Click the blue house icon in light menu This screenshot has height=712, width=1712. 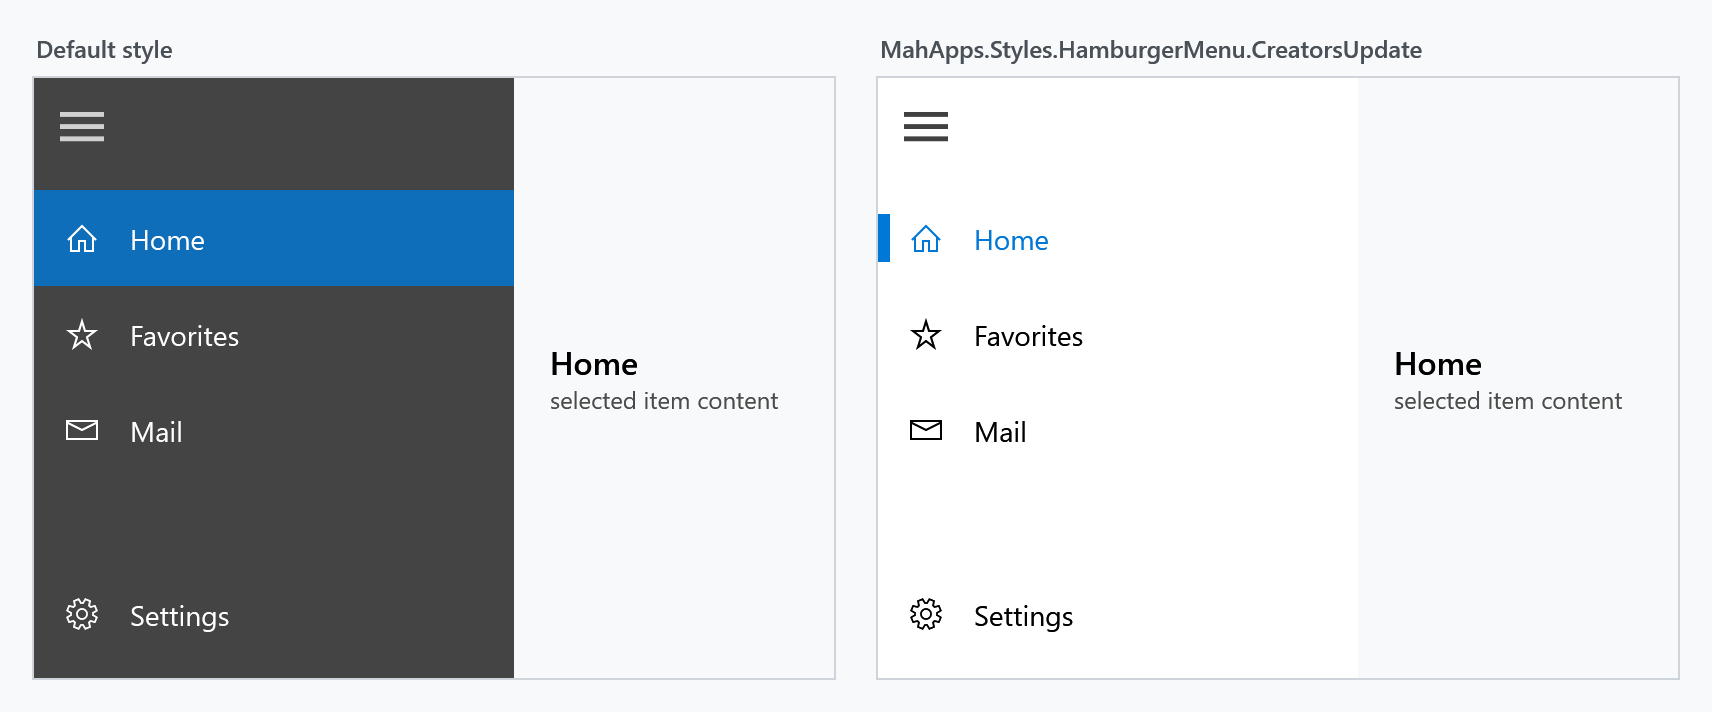[x=926, y=239]
